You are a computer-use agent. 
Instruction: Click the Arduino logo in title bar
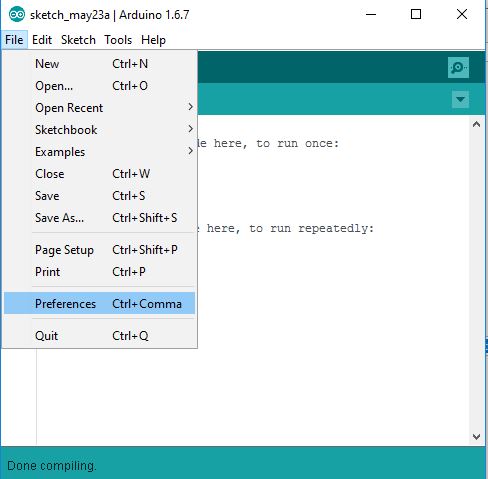coord(16,15)
